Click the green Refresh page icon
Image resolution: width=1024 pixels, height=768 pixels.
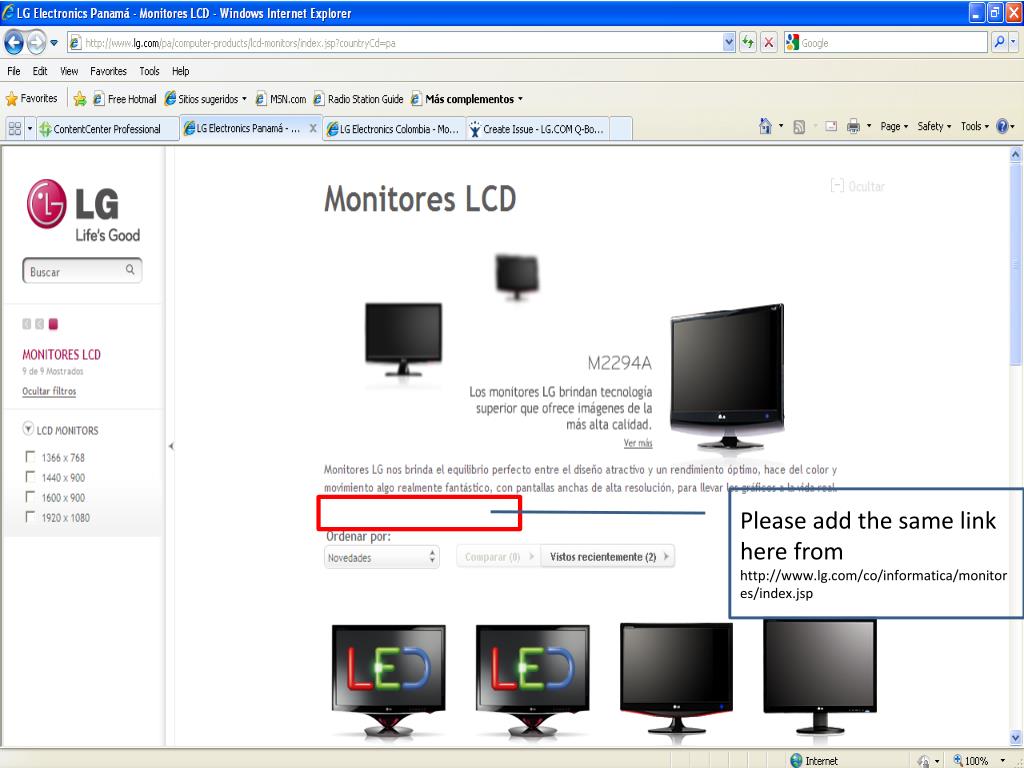pyautogui.click(x=748, y=43)
